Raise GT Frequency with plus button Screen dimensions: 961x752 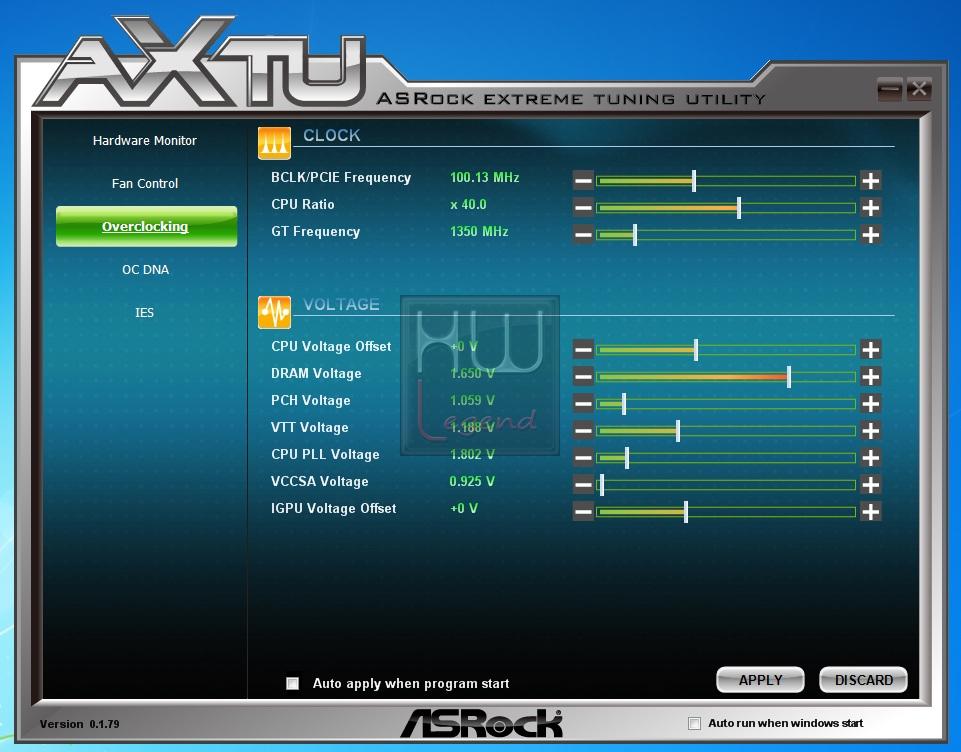870,235
